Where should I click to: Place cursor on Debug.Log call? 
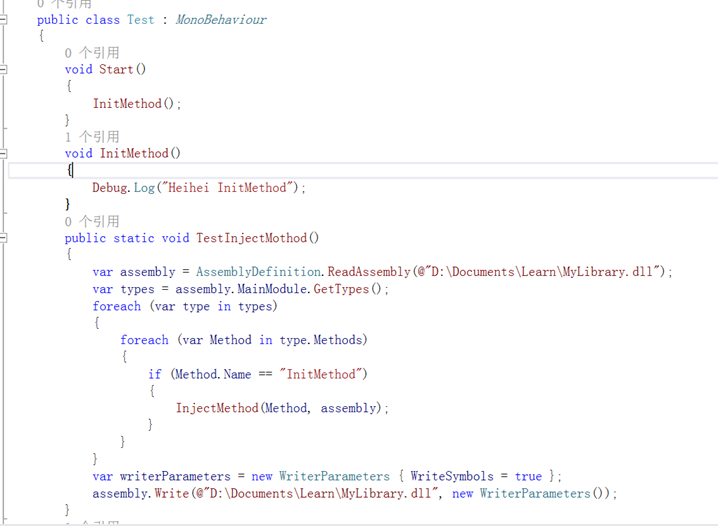pyautogui.click(x=126, y=187)
